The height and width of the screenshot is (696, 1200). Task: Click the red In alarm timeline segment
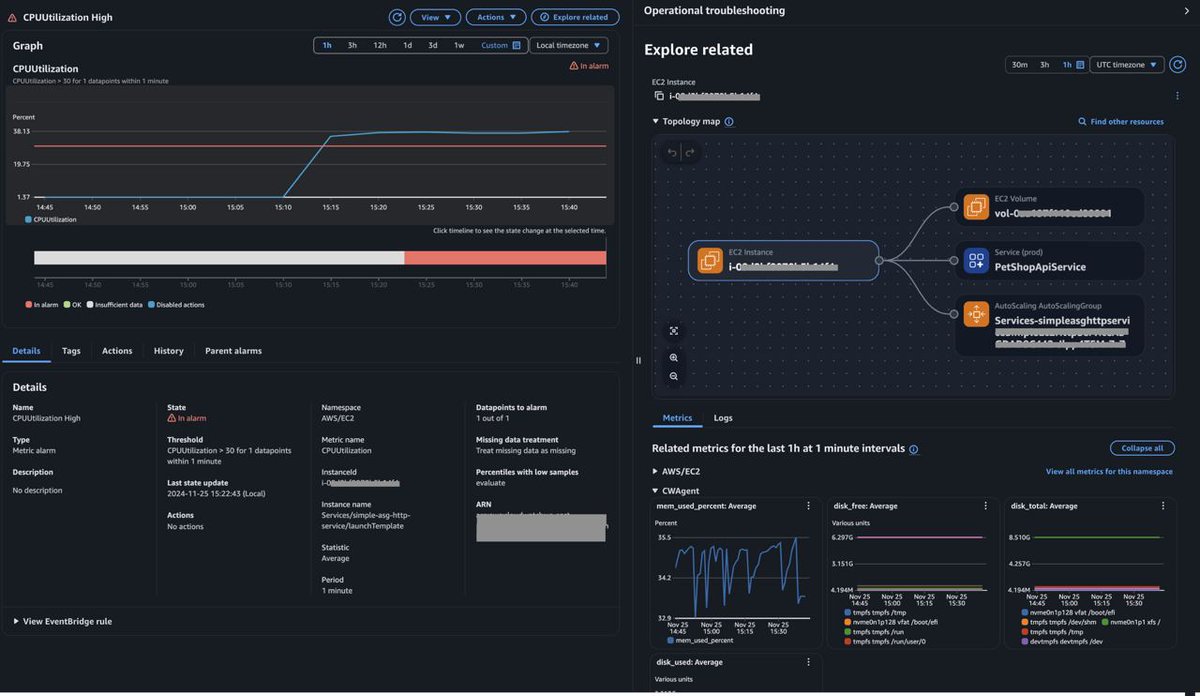click(505, 258)
